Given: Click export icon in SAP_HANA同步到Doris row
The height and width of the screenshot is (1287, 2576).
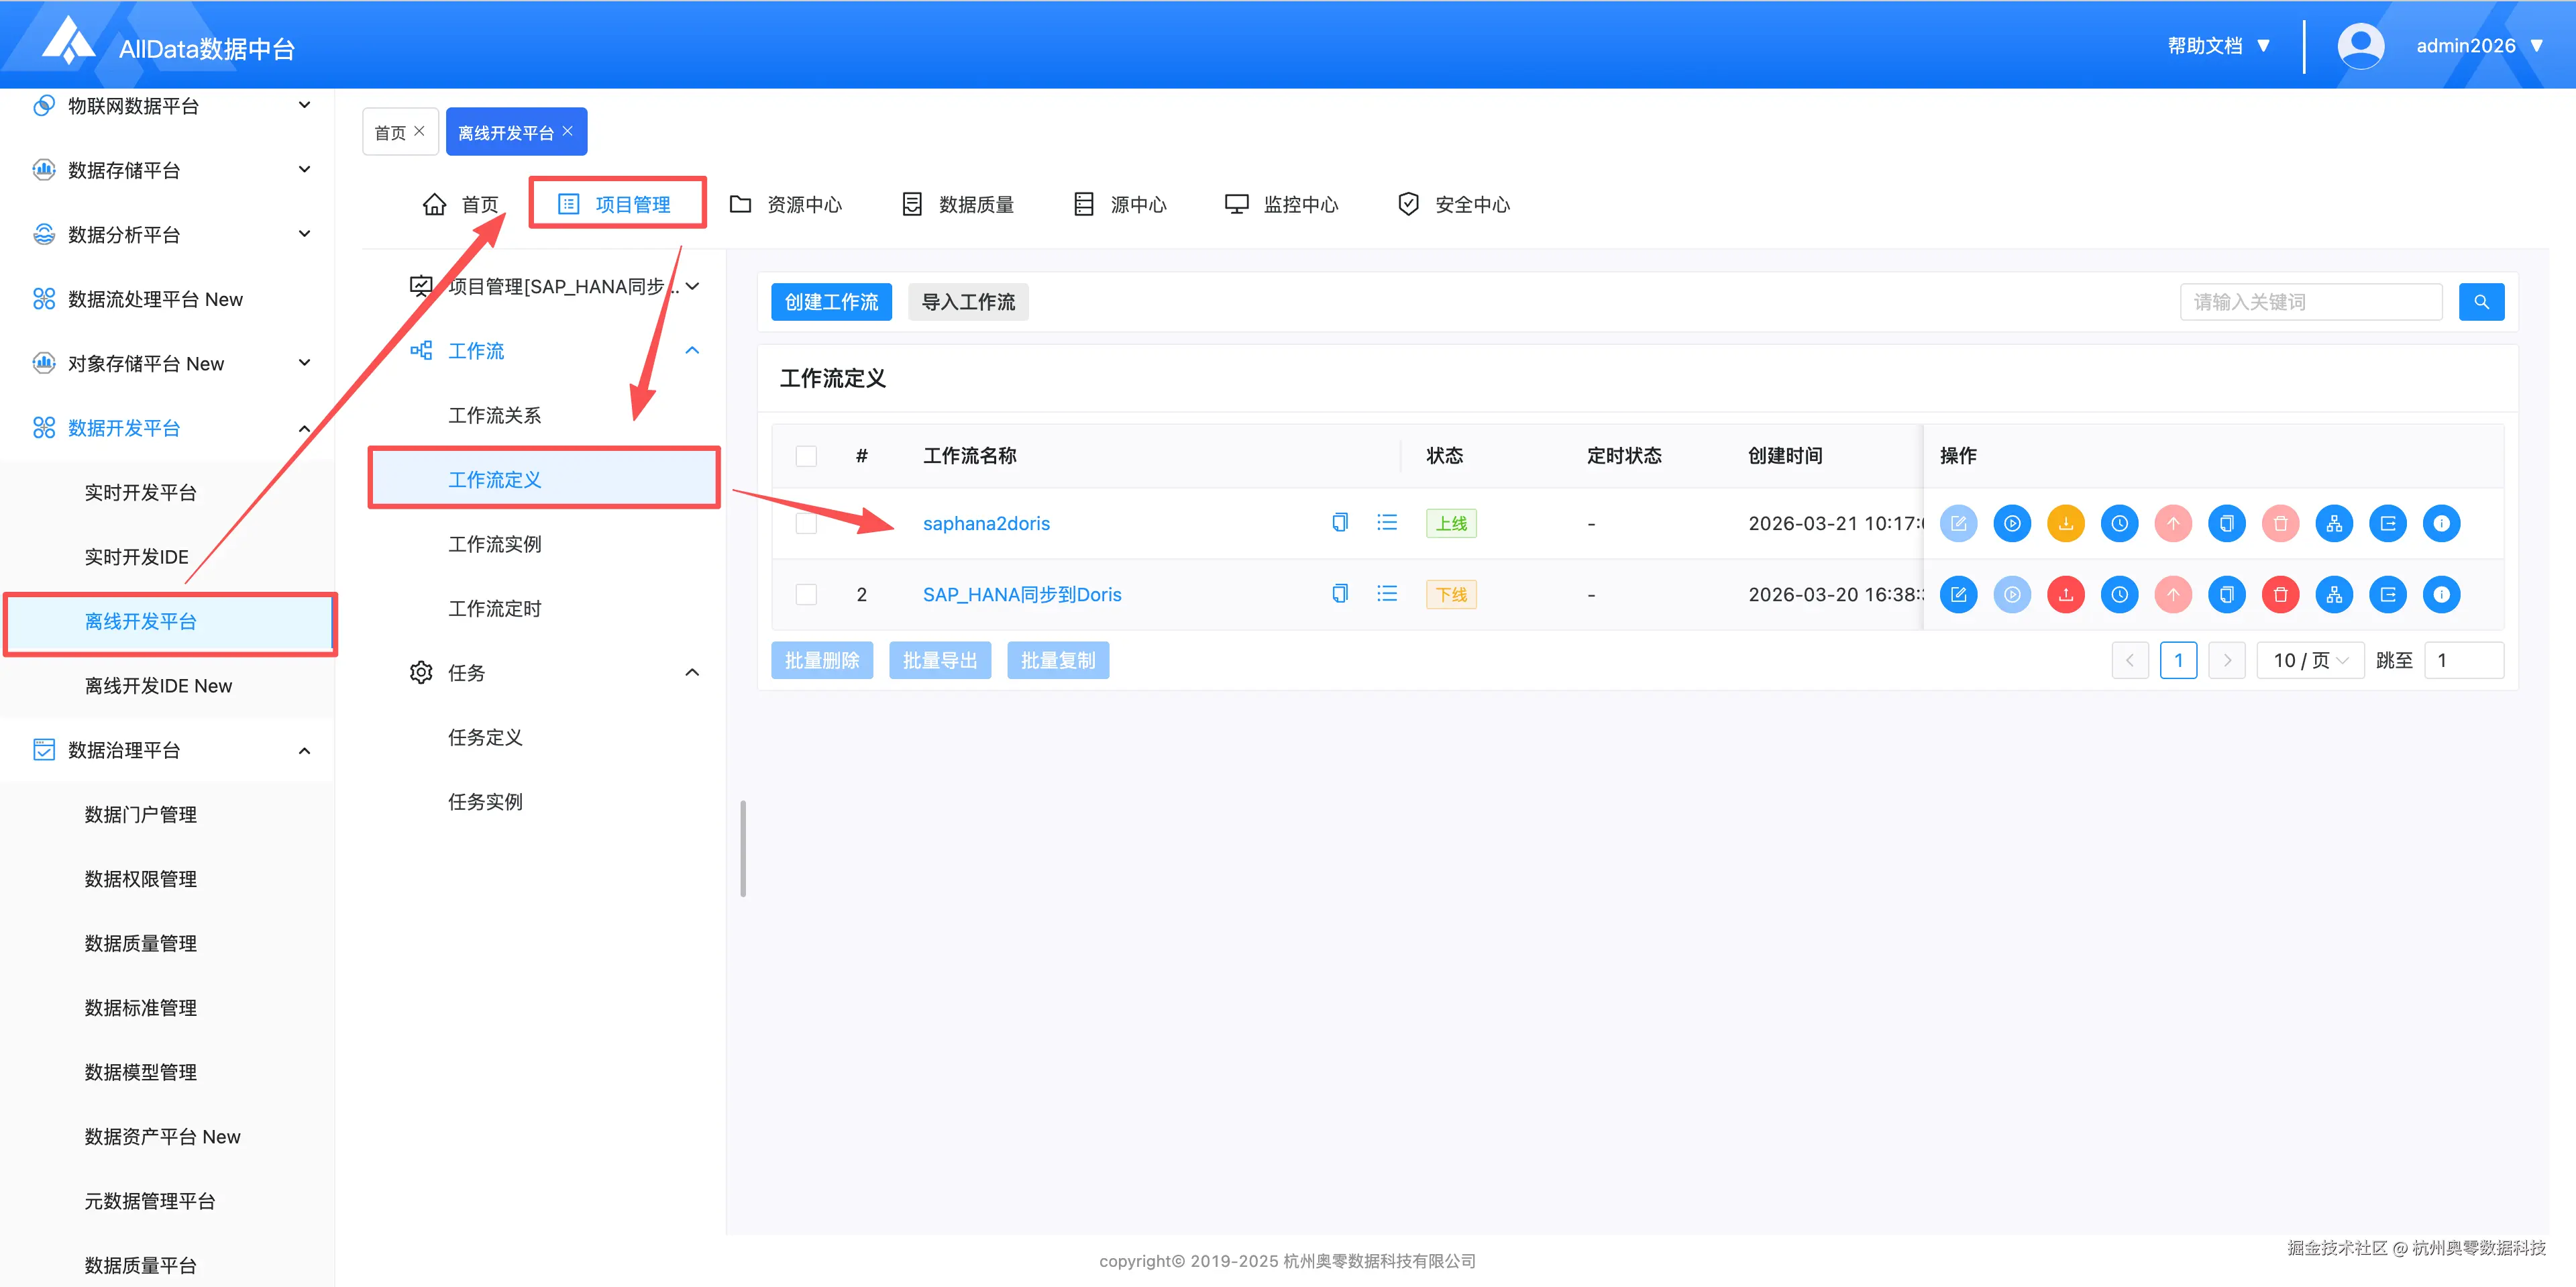Looking at the screenshot, I should pos(2387,595).
